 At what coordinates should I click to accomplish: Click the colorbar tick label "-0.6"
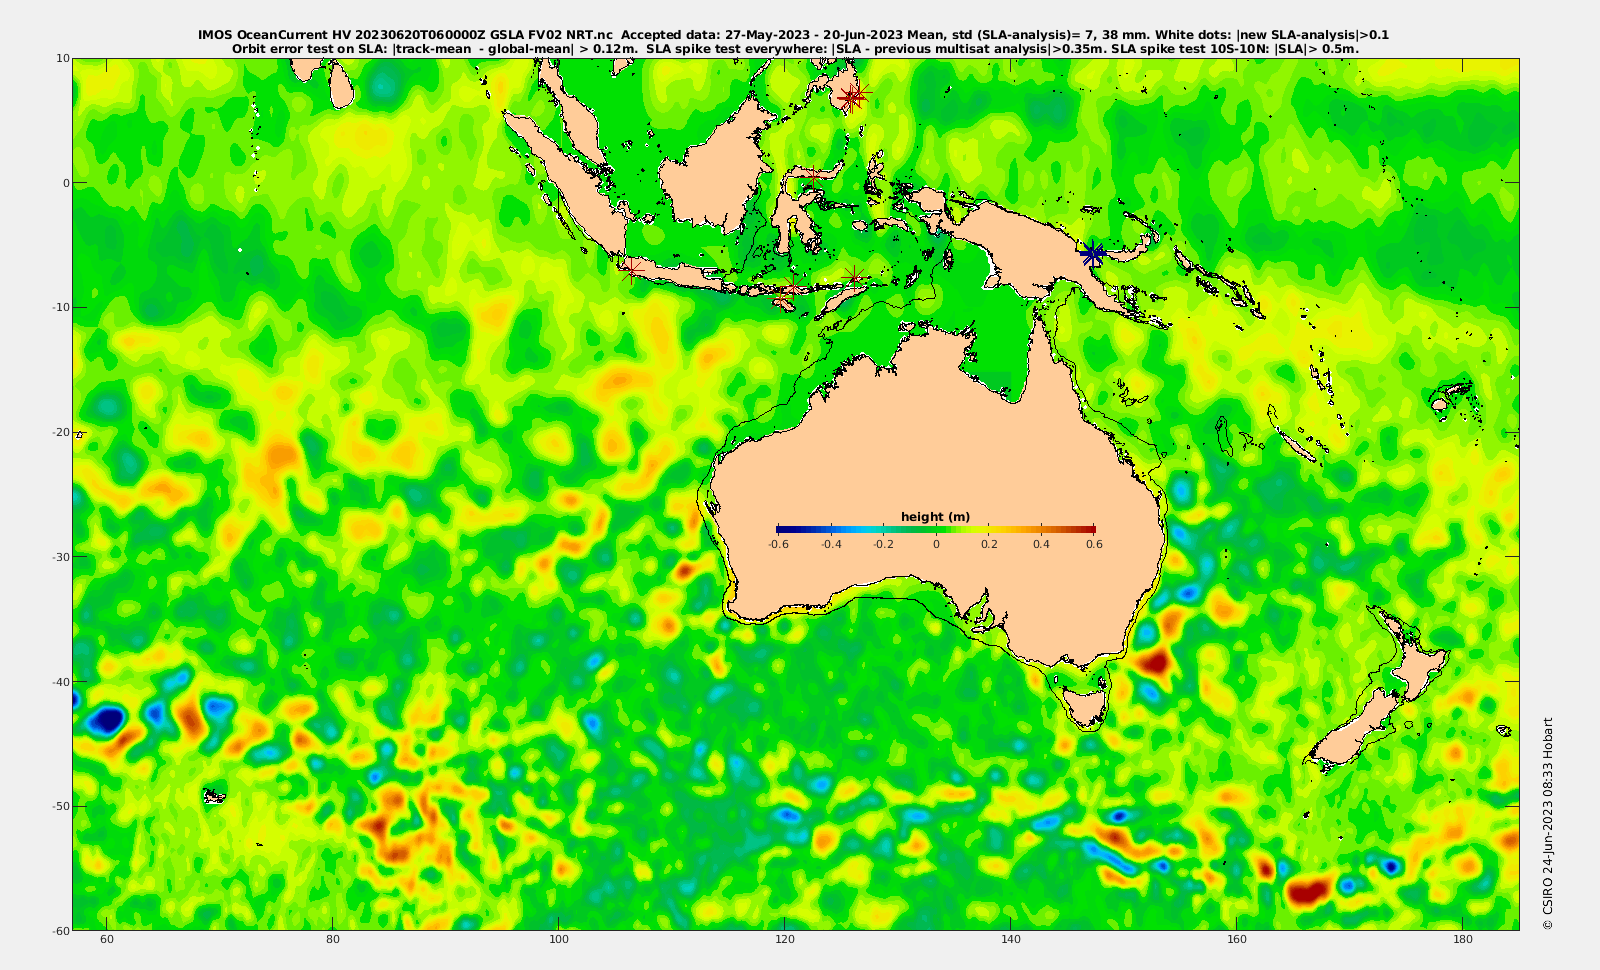[x=778, y=545]
